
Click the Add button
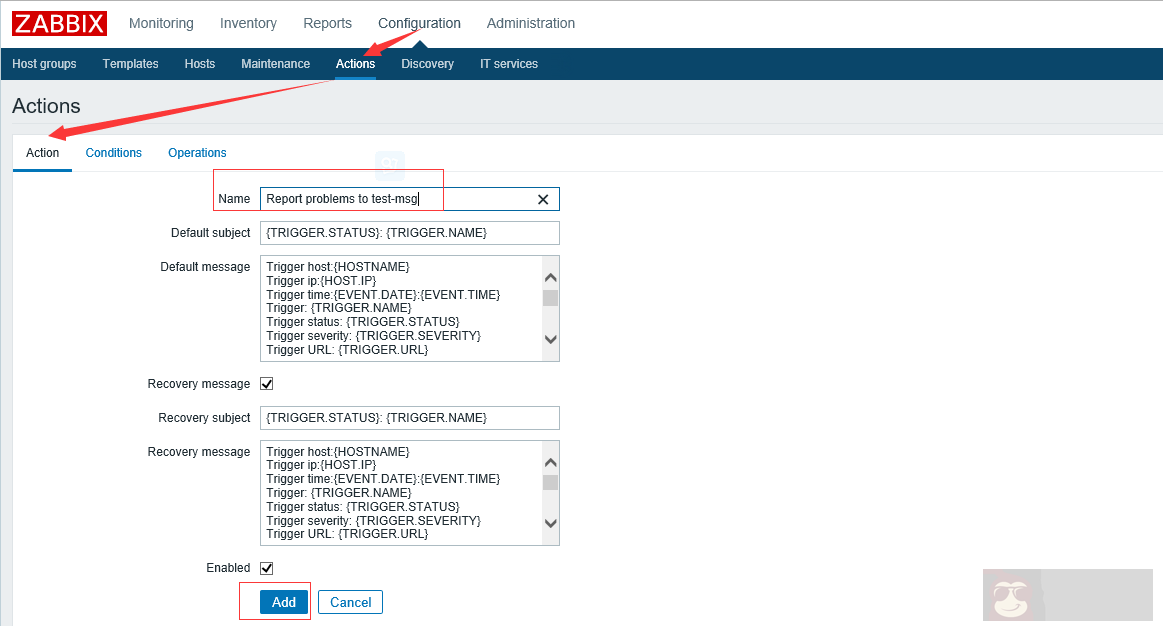[283, 601]
